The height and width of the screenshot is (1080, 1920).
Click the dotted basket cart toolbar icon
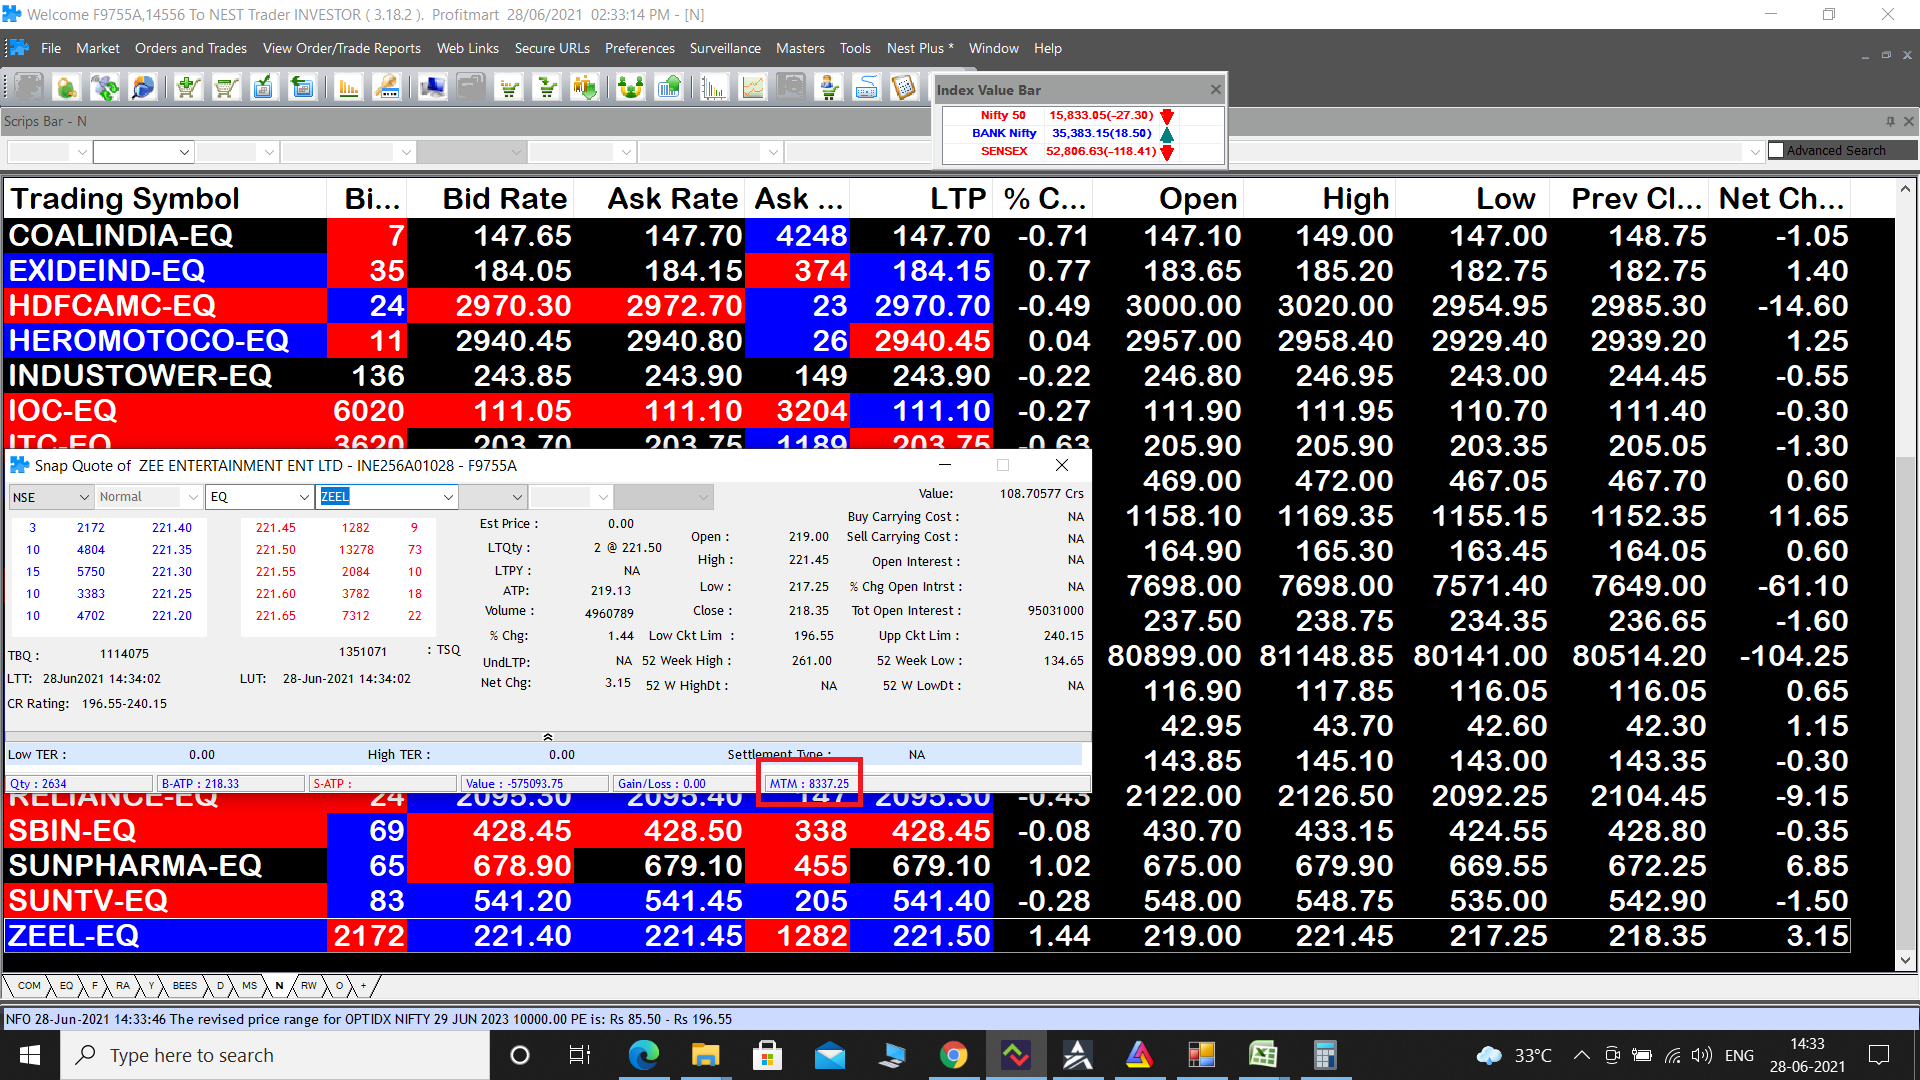coord(510,88)
